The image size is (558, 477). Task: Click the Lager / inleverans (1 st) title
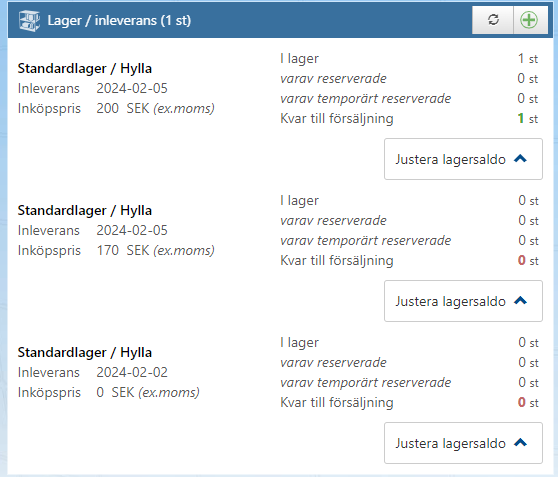point(119,20)
